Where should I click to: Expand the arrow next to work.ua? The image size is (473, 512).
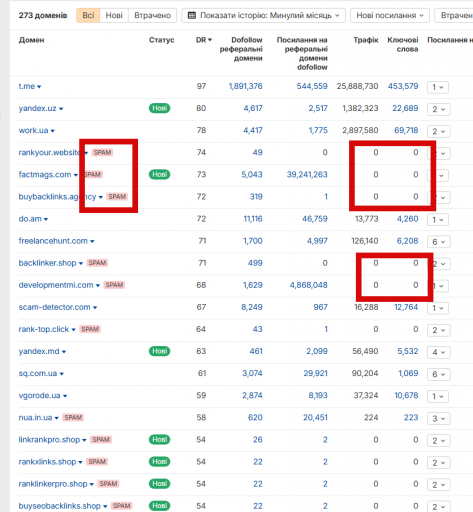(53, 131)
